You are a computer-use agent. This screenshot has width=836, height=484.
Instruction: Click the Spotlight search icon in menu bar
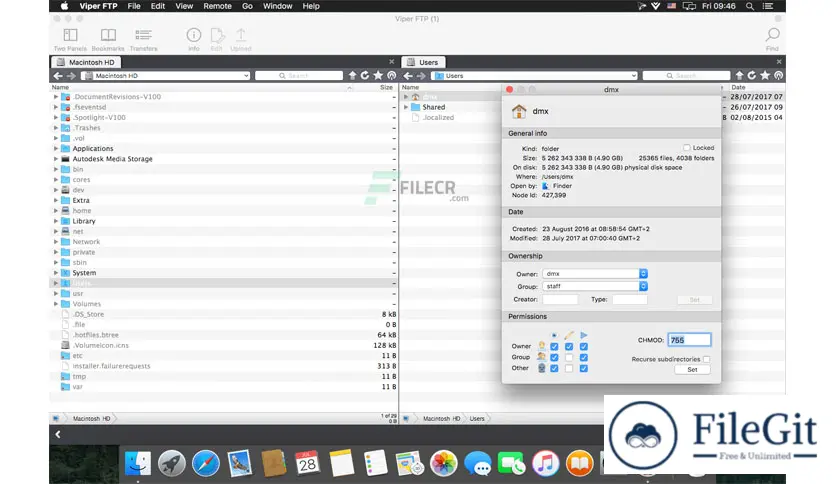750,6
